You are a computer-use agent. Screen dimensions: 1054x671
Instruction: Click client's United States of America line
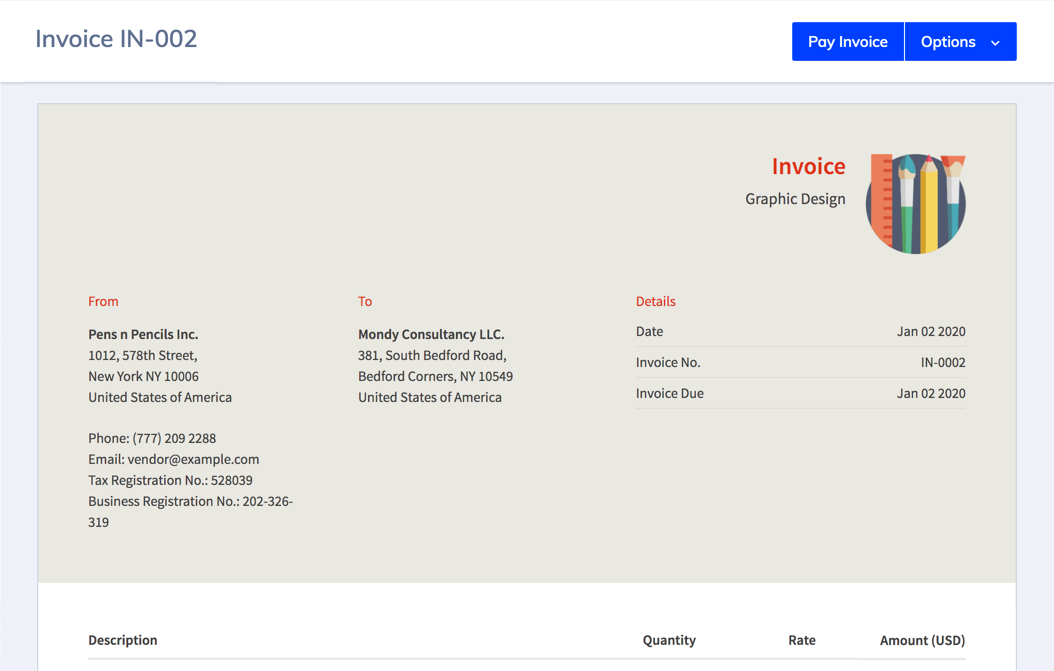(x=430, y=397)
